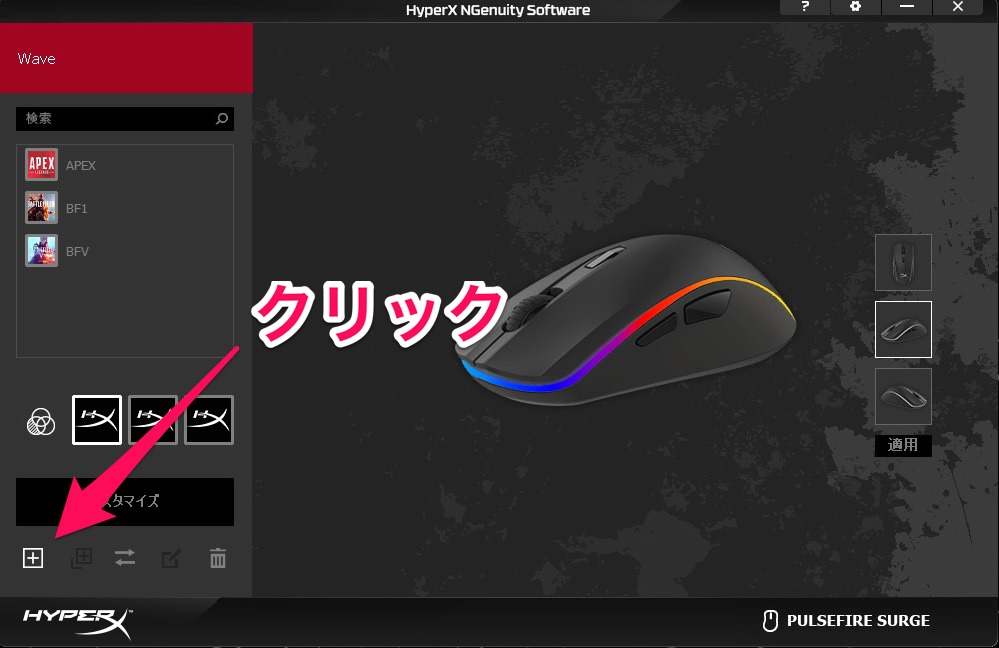Screen dimensions: 999x648
Task: Open the BFV game profile icon
Action: tap(41, 250)
